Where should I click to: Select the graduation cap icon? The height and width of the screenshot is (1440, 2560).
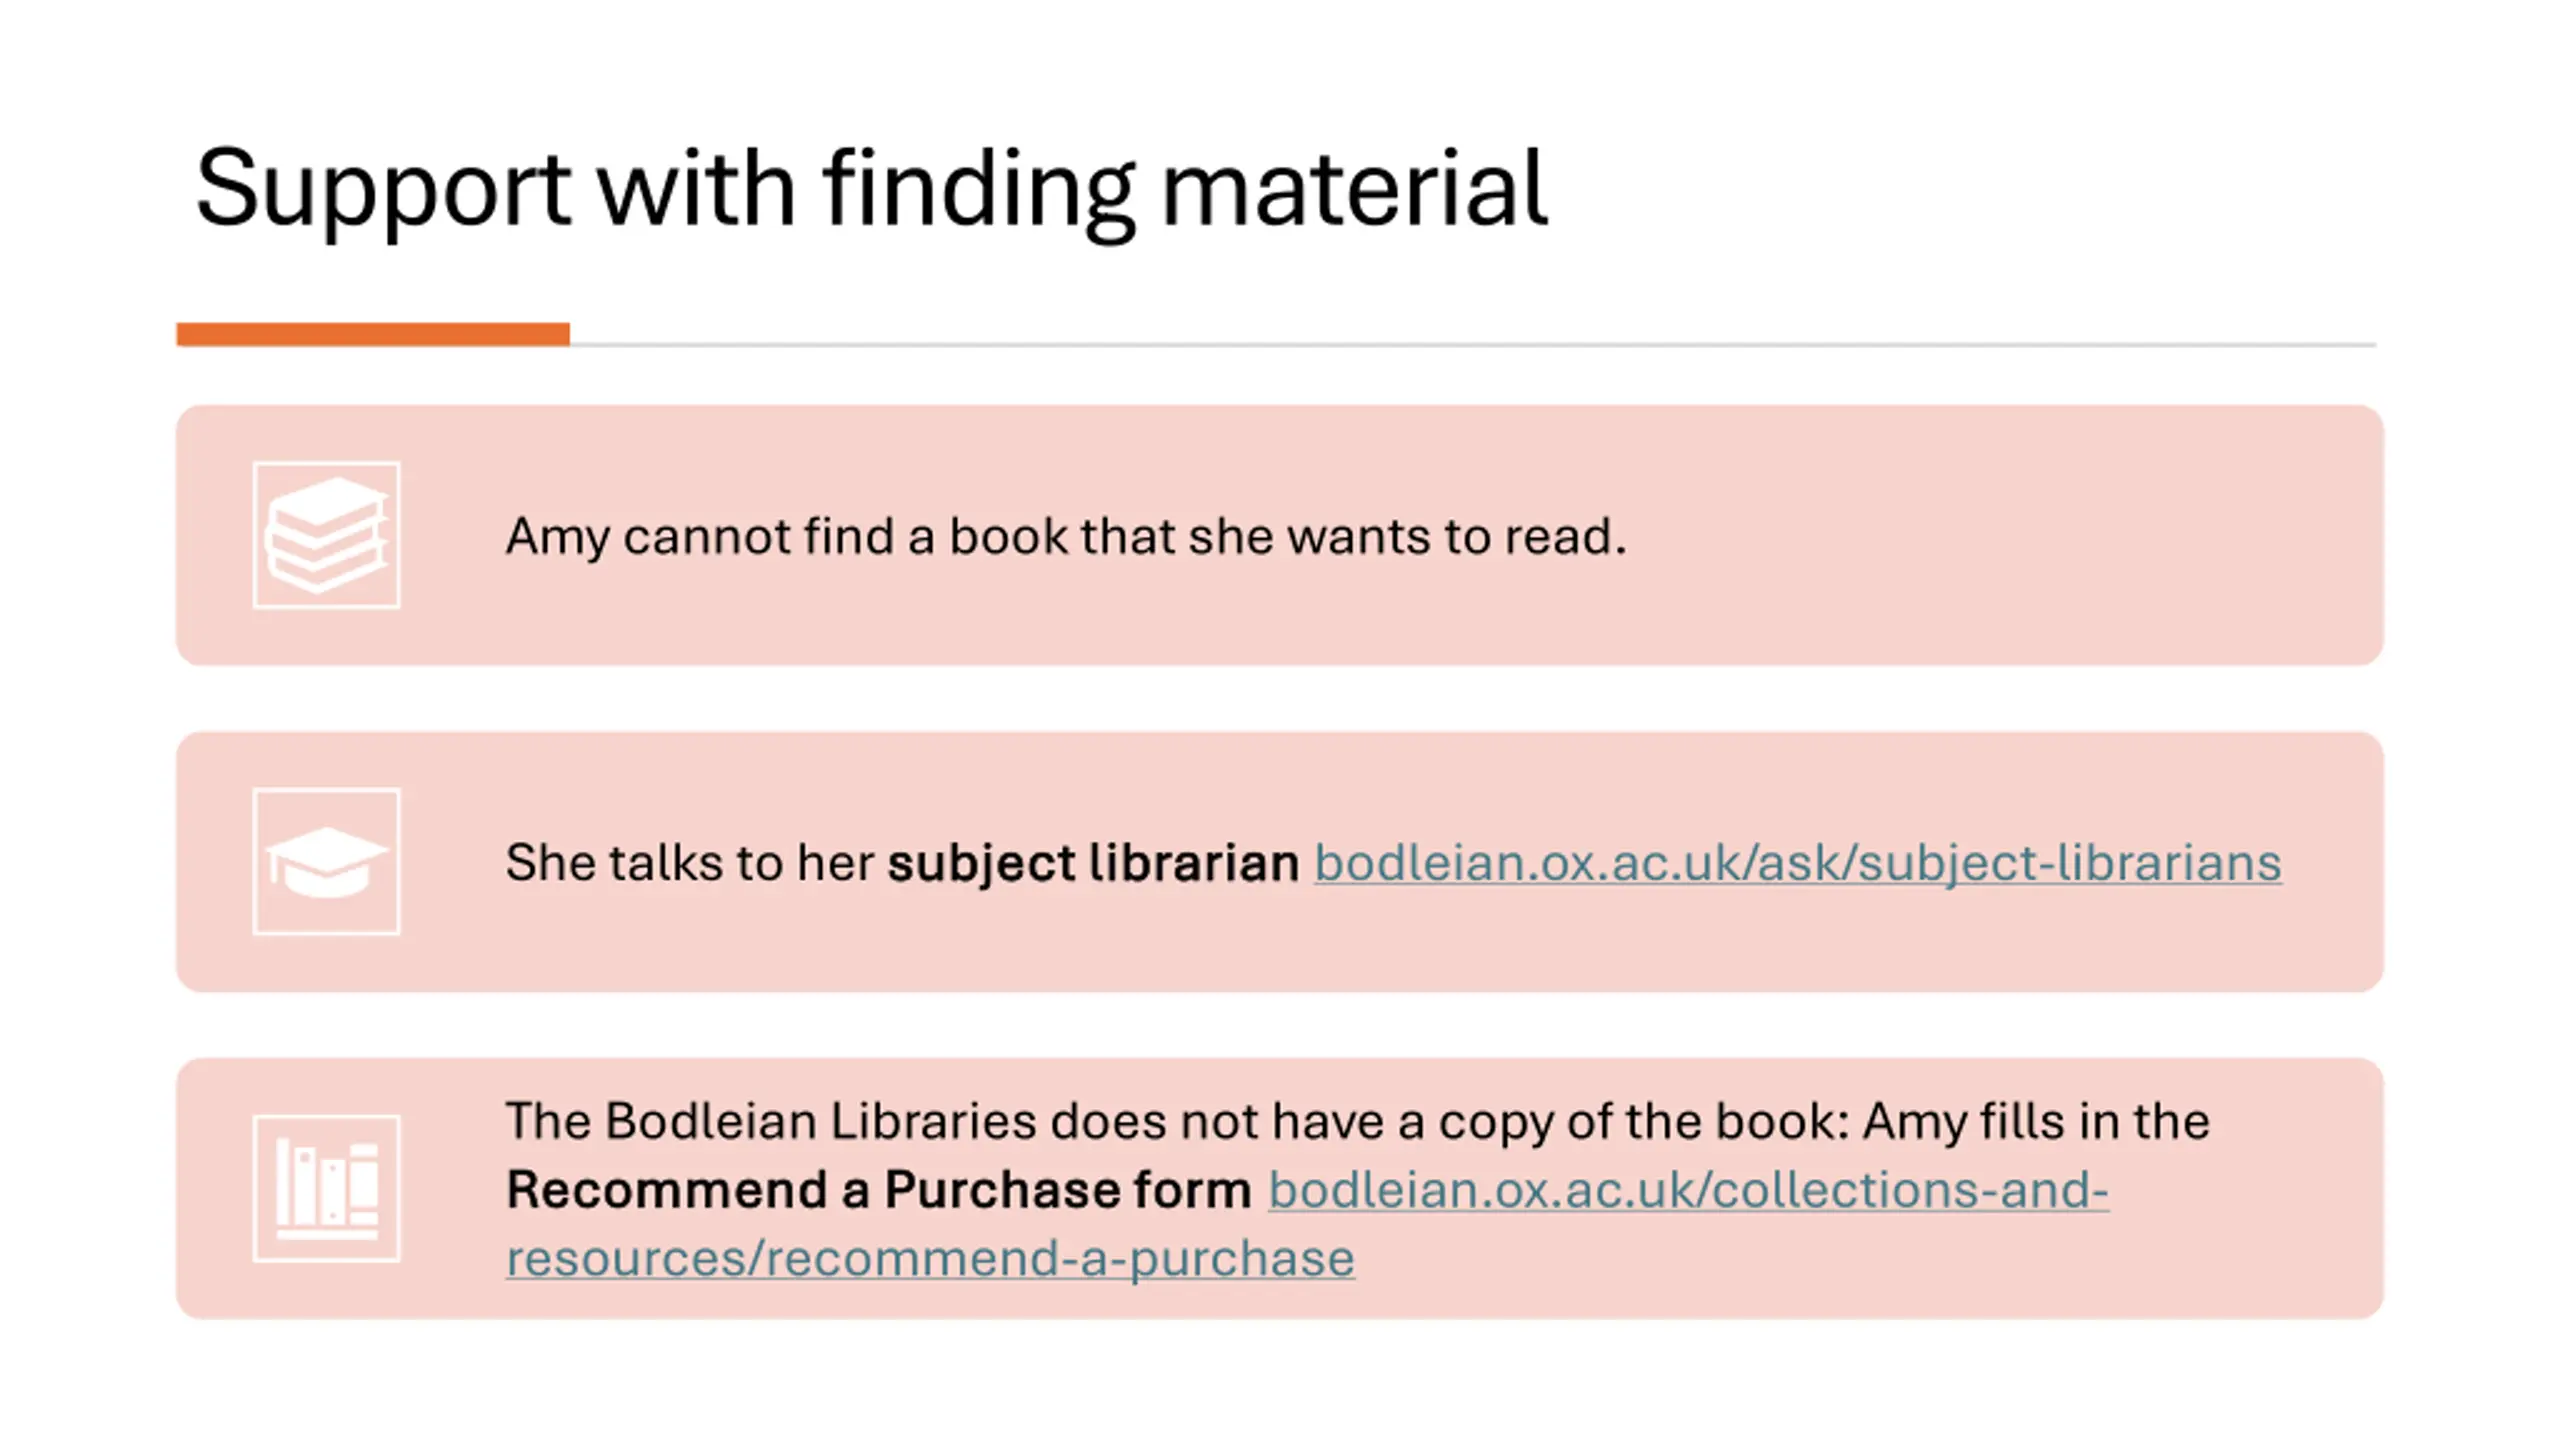[326, 861]
